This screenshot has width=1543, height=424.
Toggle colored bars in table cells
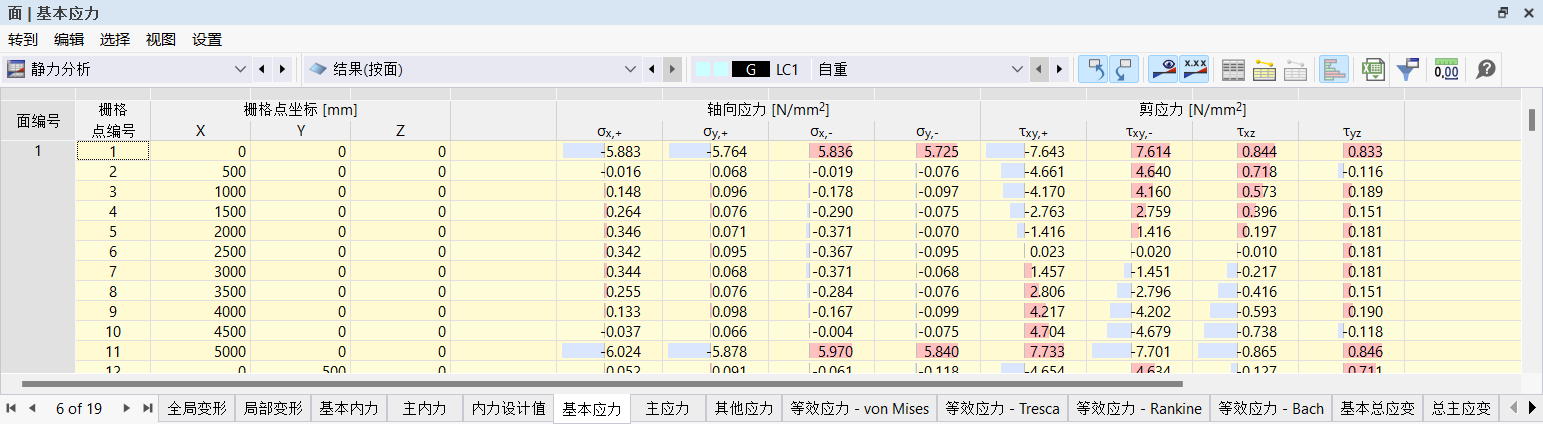pyautogui.click(x=1334, y=69)
